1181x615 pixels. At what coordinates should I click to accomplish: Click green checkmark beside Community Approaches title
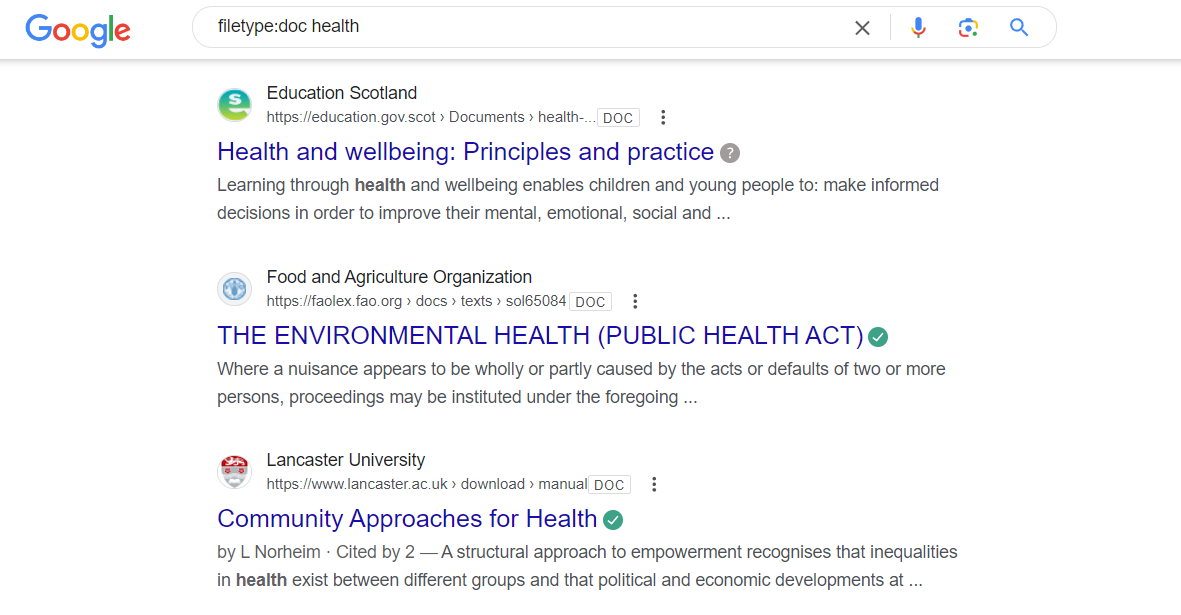[613, 520]
